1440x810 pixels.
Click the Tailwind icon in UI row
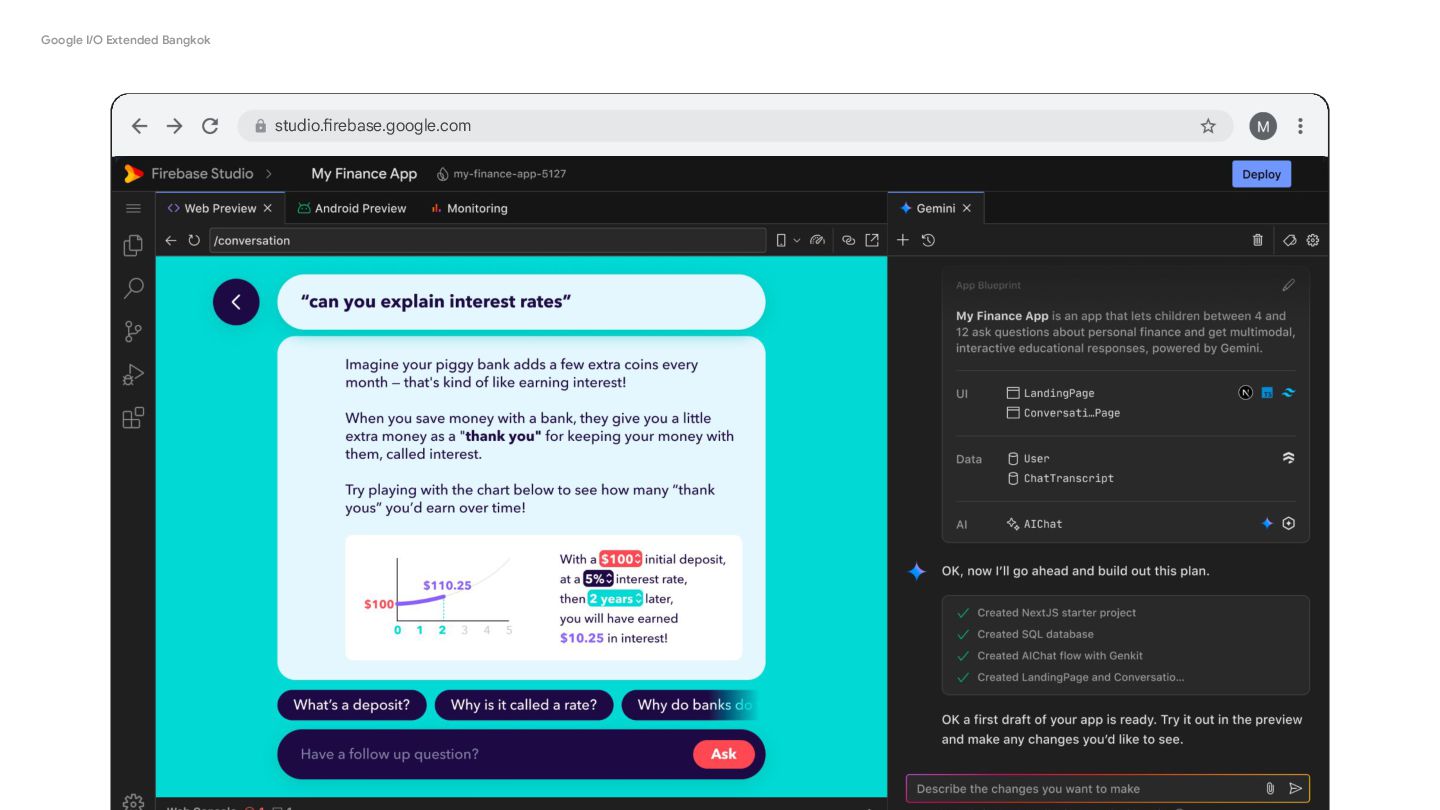(1289, 393)
